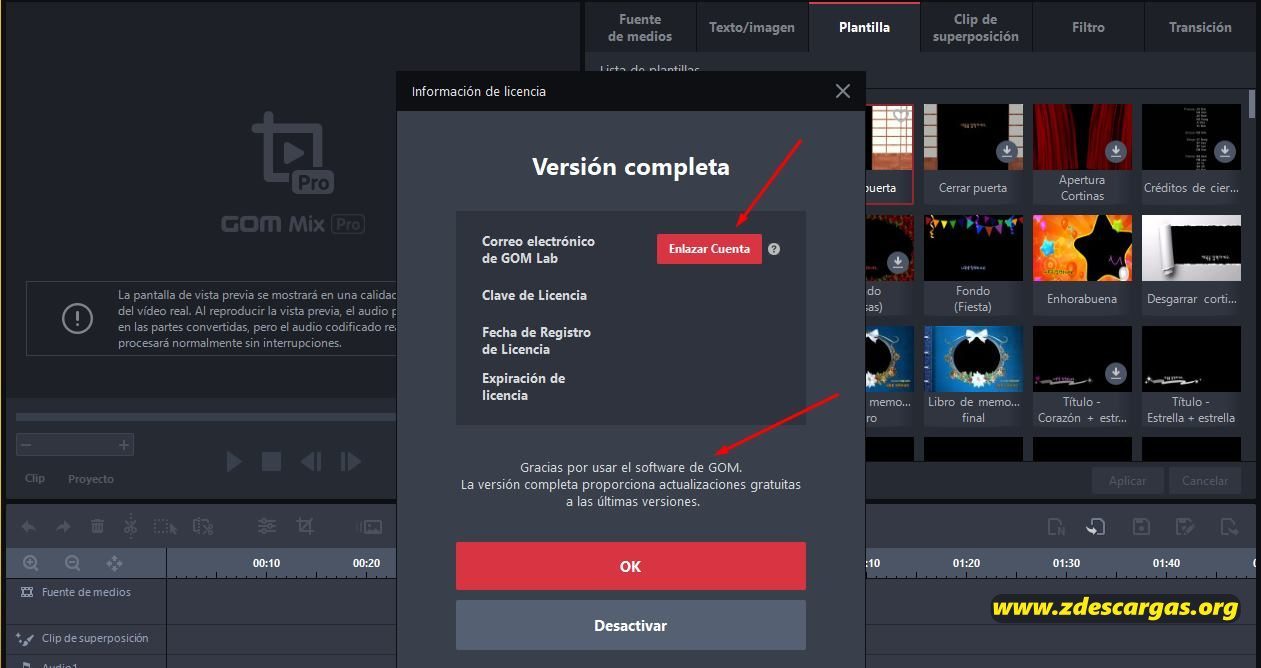The image size is (1261, 668).
Task: Click the template list vertical scrollbar
Action: click(1252, 105)
